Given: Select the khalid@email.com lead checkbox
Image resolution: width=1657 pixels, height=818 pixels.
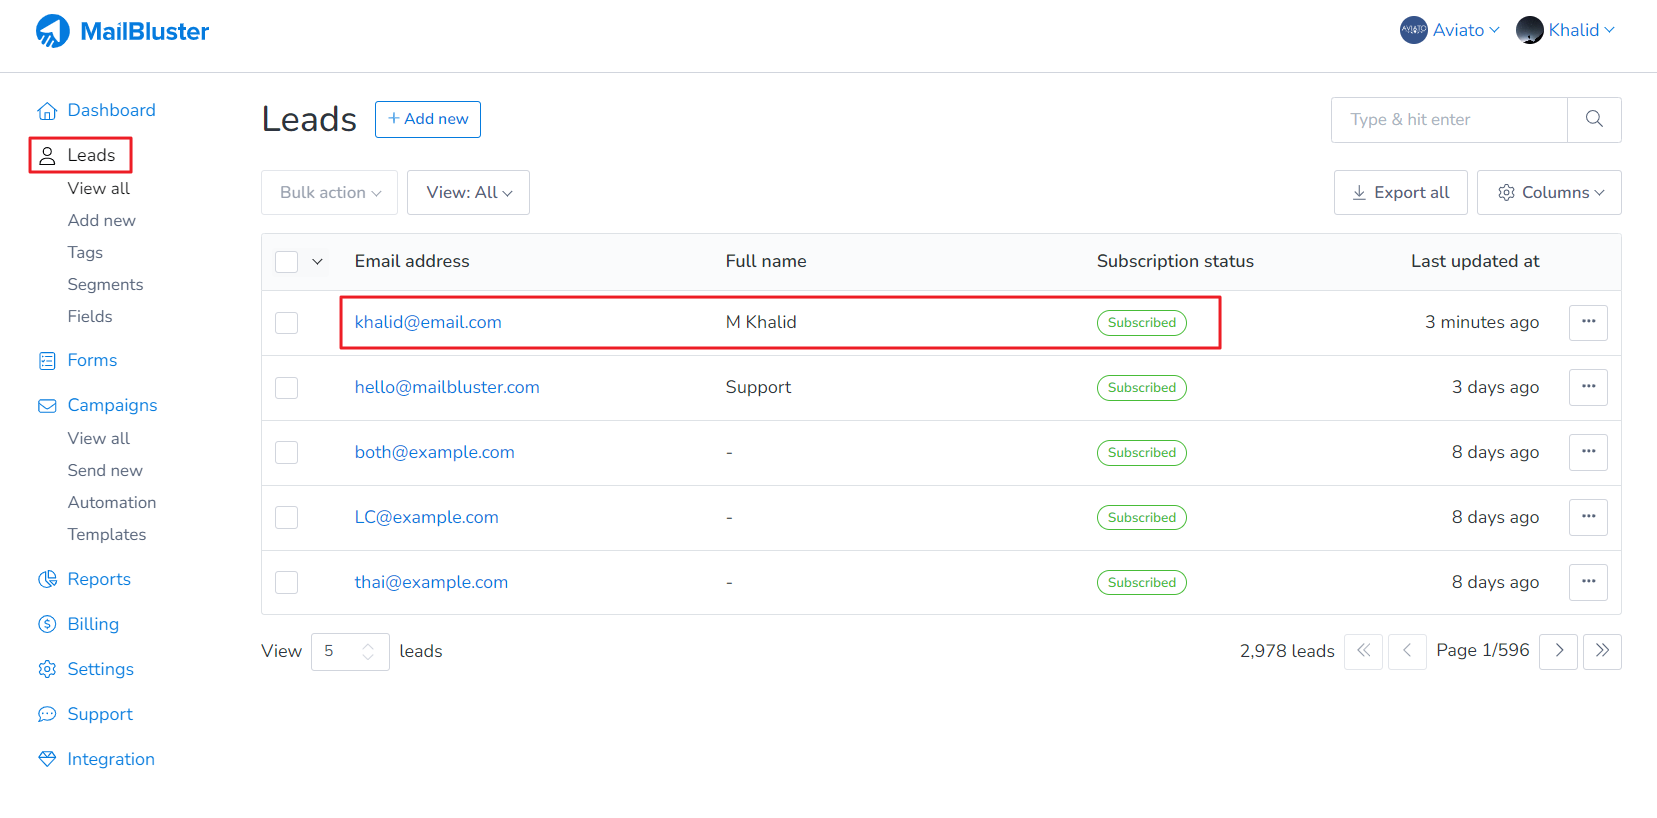Looking at the screenshot, I should coord(287,323).
